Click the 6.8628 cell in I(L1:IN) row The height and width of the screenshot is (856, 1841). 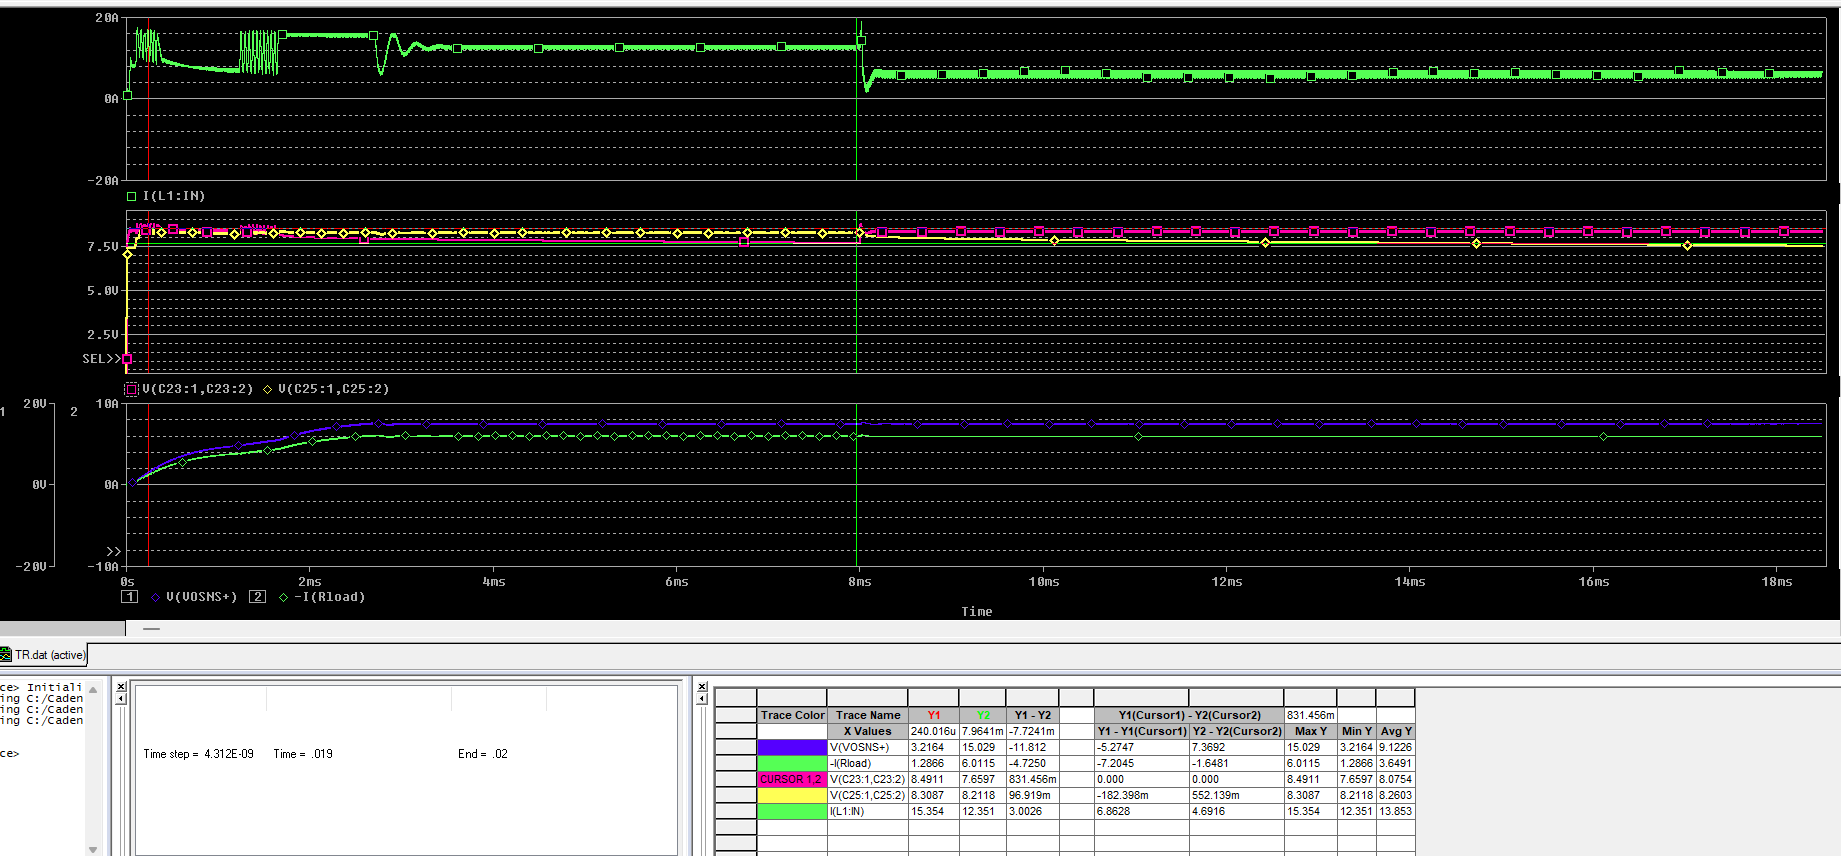[x=1141, y=811]
